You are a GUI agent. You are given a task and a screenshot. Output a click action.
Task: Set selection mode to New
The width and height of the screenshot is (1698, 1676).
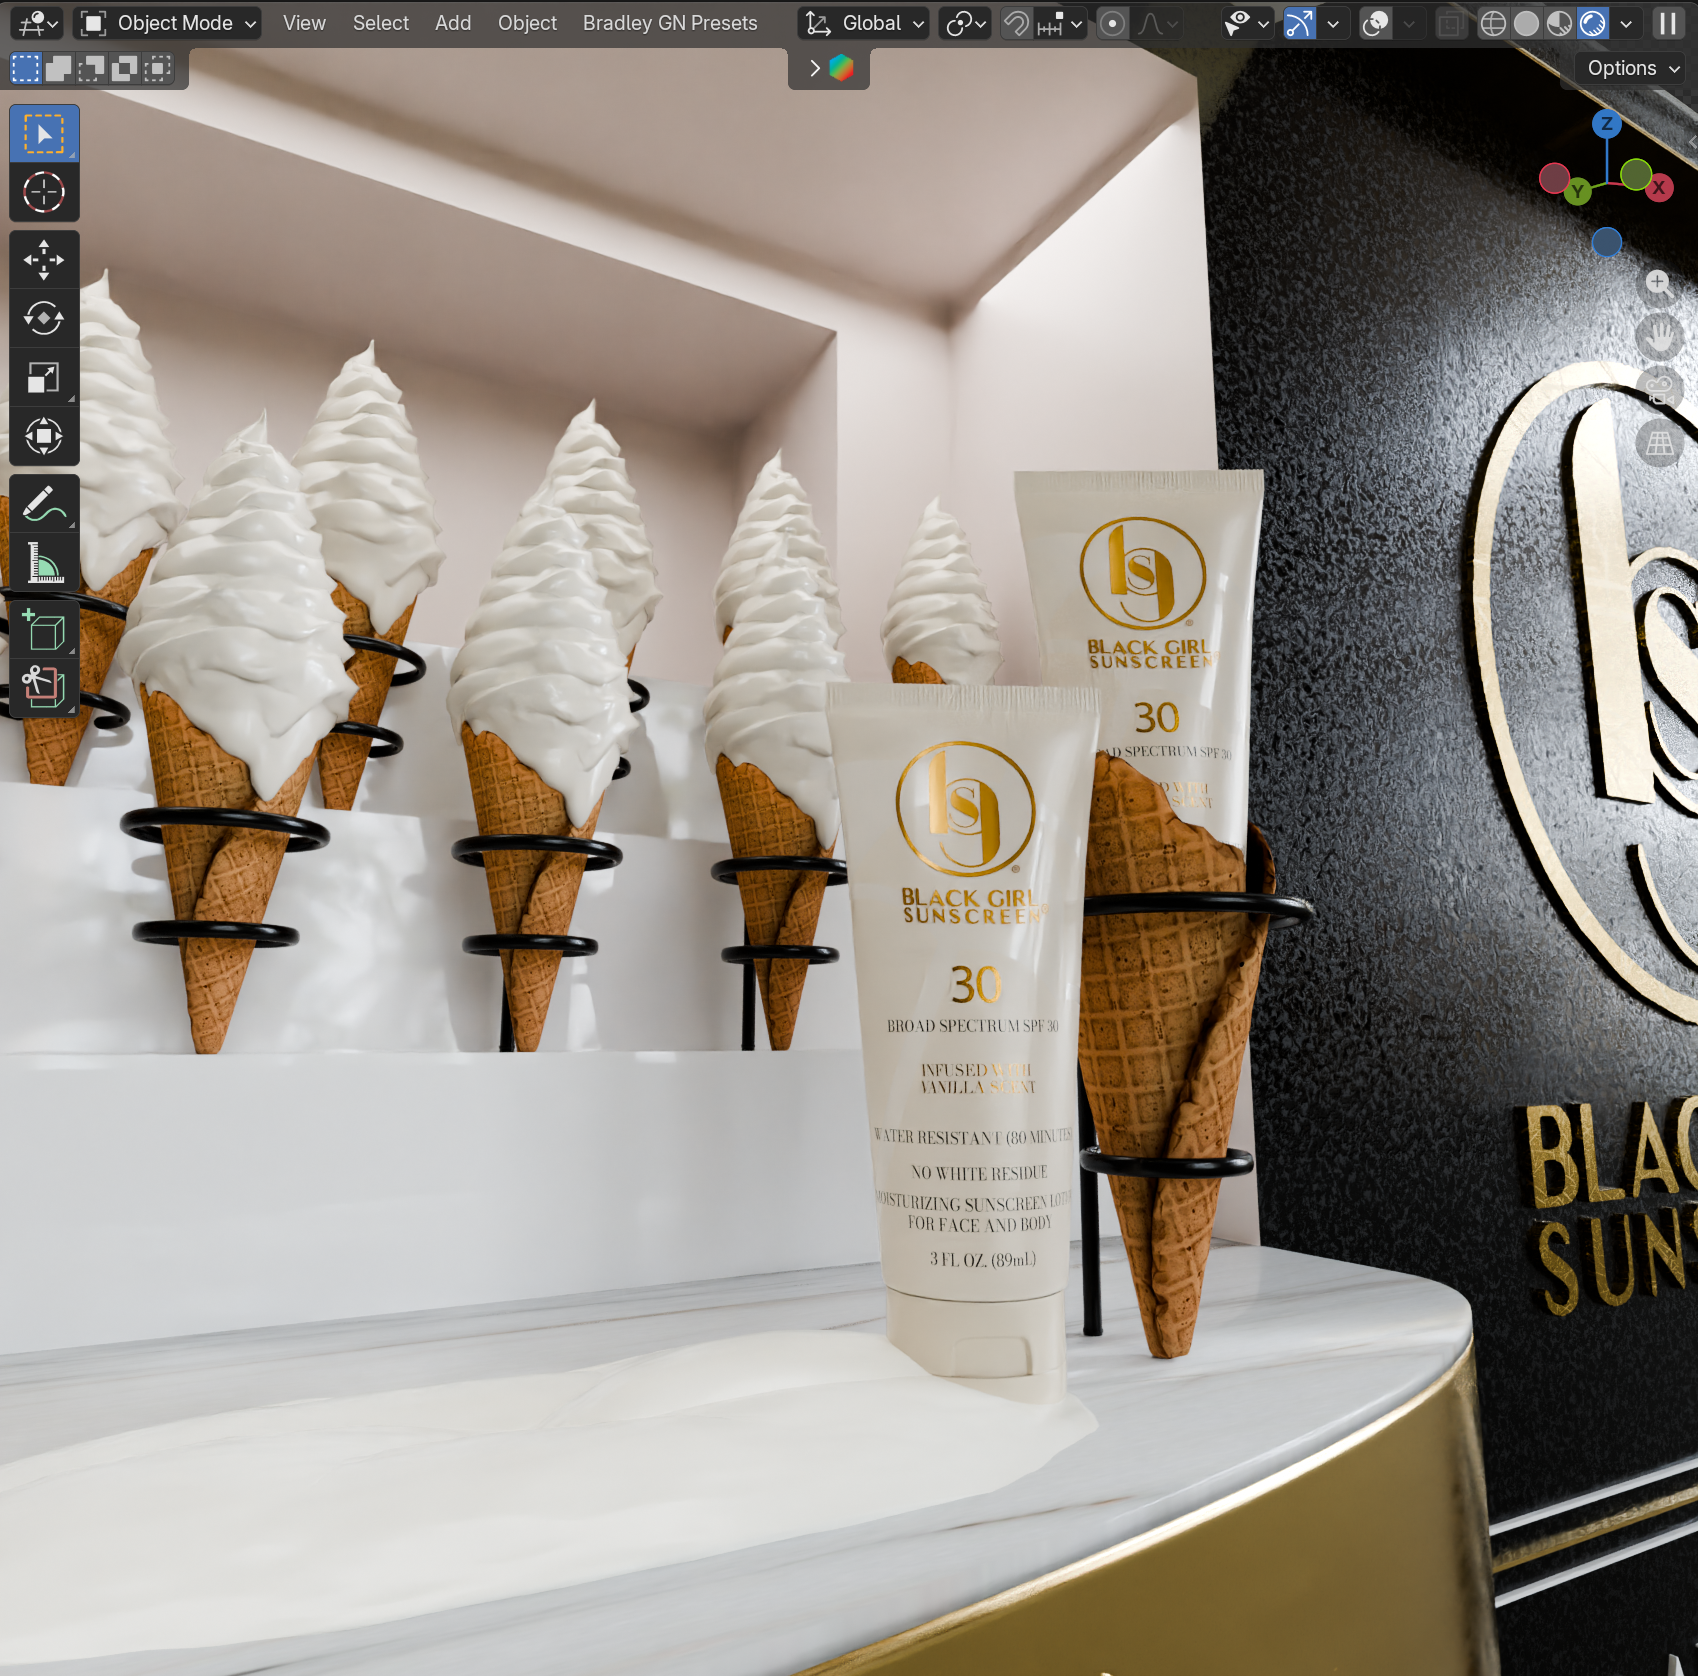click(25, 68)
